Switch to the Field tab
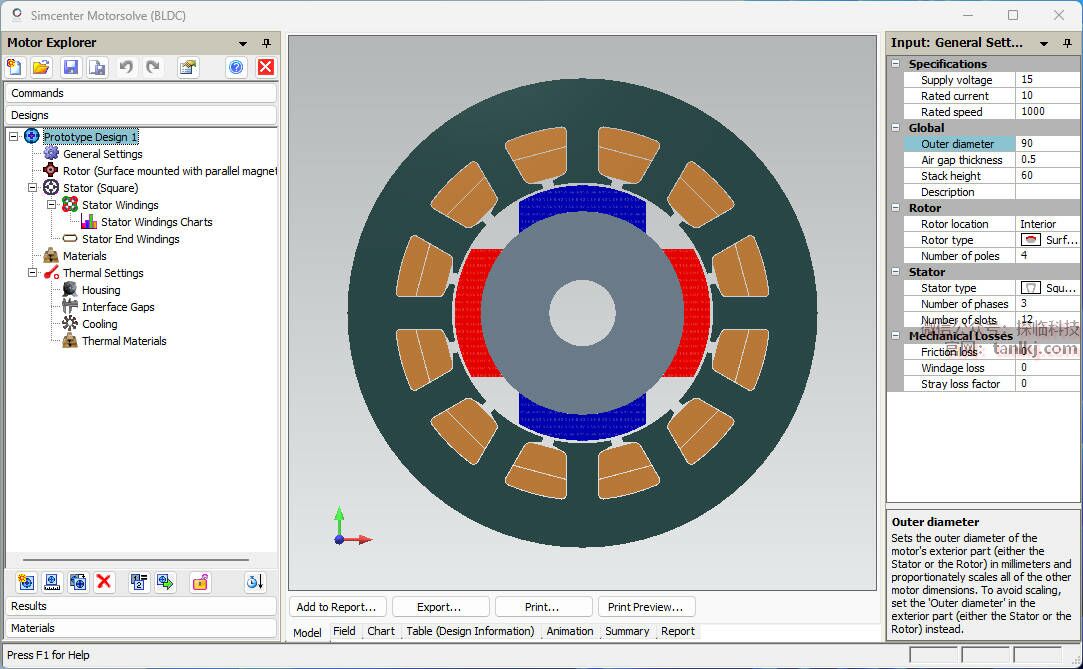1083x669 pixels. point(344,631)
